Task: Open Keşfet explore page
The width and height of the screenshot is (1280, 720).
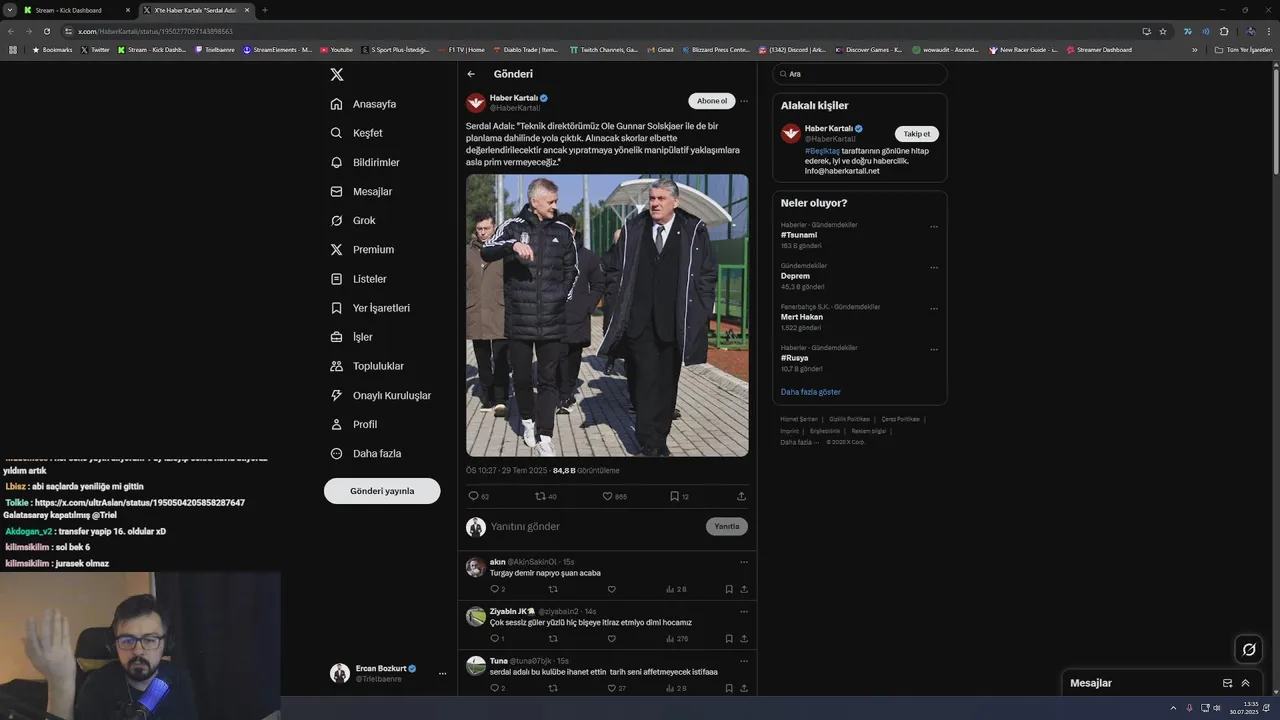Action: (x=357, y=133)
